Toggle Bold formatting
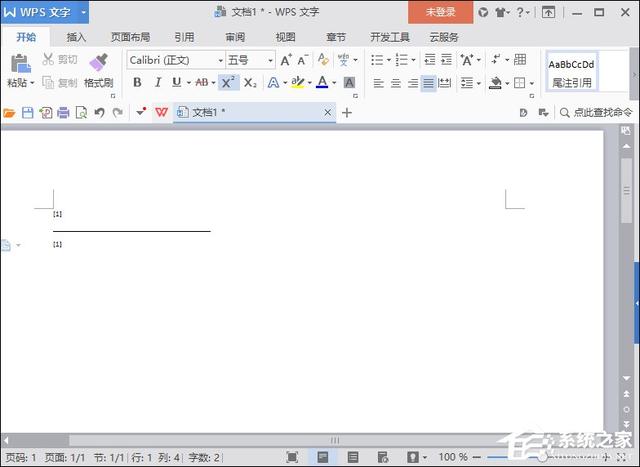Viewport: 640px width, 467px height. click(x=138, y=83)
